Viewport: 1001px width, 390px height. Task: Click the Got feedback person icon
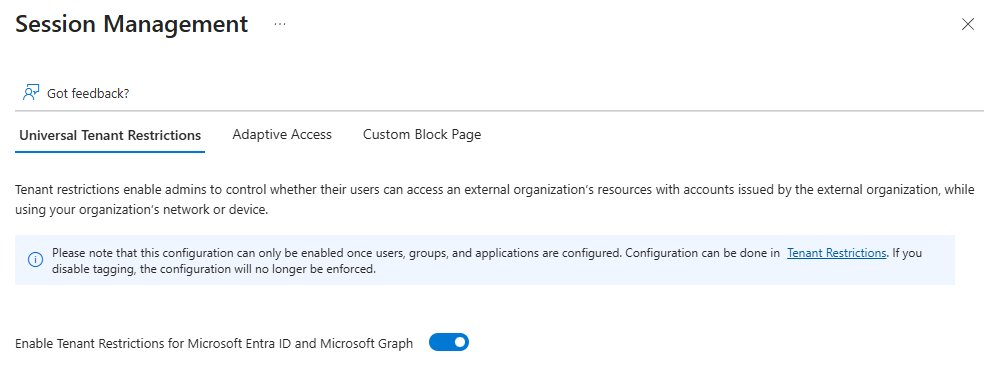[31, 93]
